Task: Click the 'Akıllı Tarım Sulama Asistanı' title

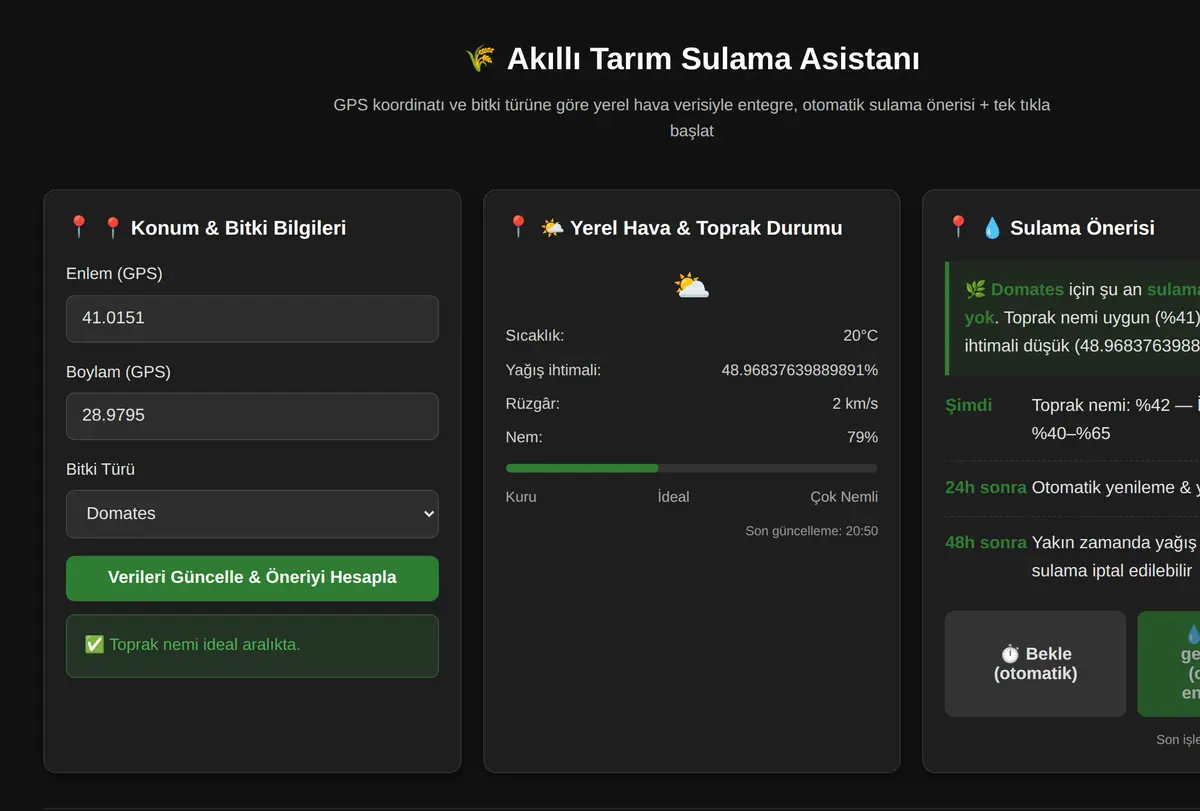Action: point(713,59)
